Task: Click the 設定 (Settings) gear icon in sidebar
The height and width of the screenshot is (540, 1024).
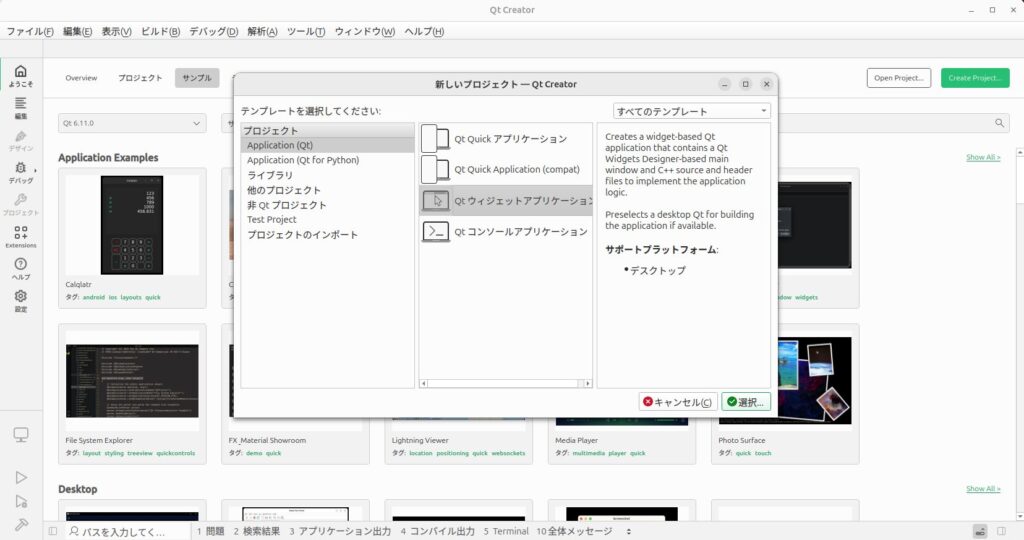Action: [x=21, y=301]
